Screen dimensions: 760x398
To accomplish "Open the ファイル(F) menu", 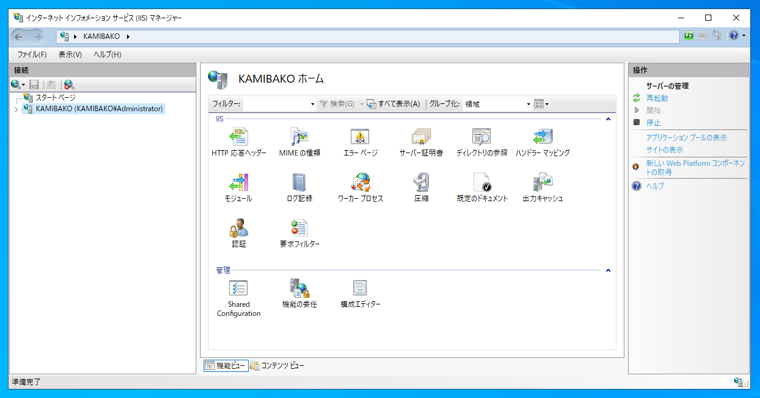I will (32, 54).
